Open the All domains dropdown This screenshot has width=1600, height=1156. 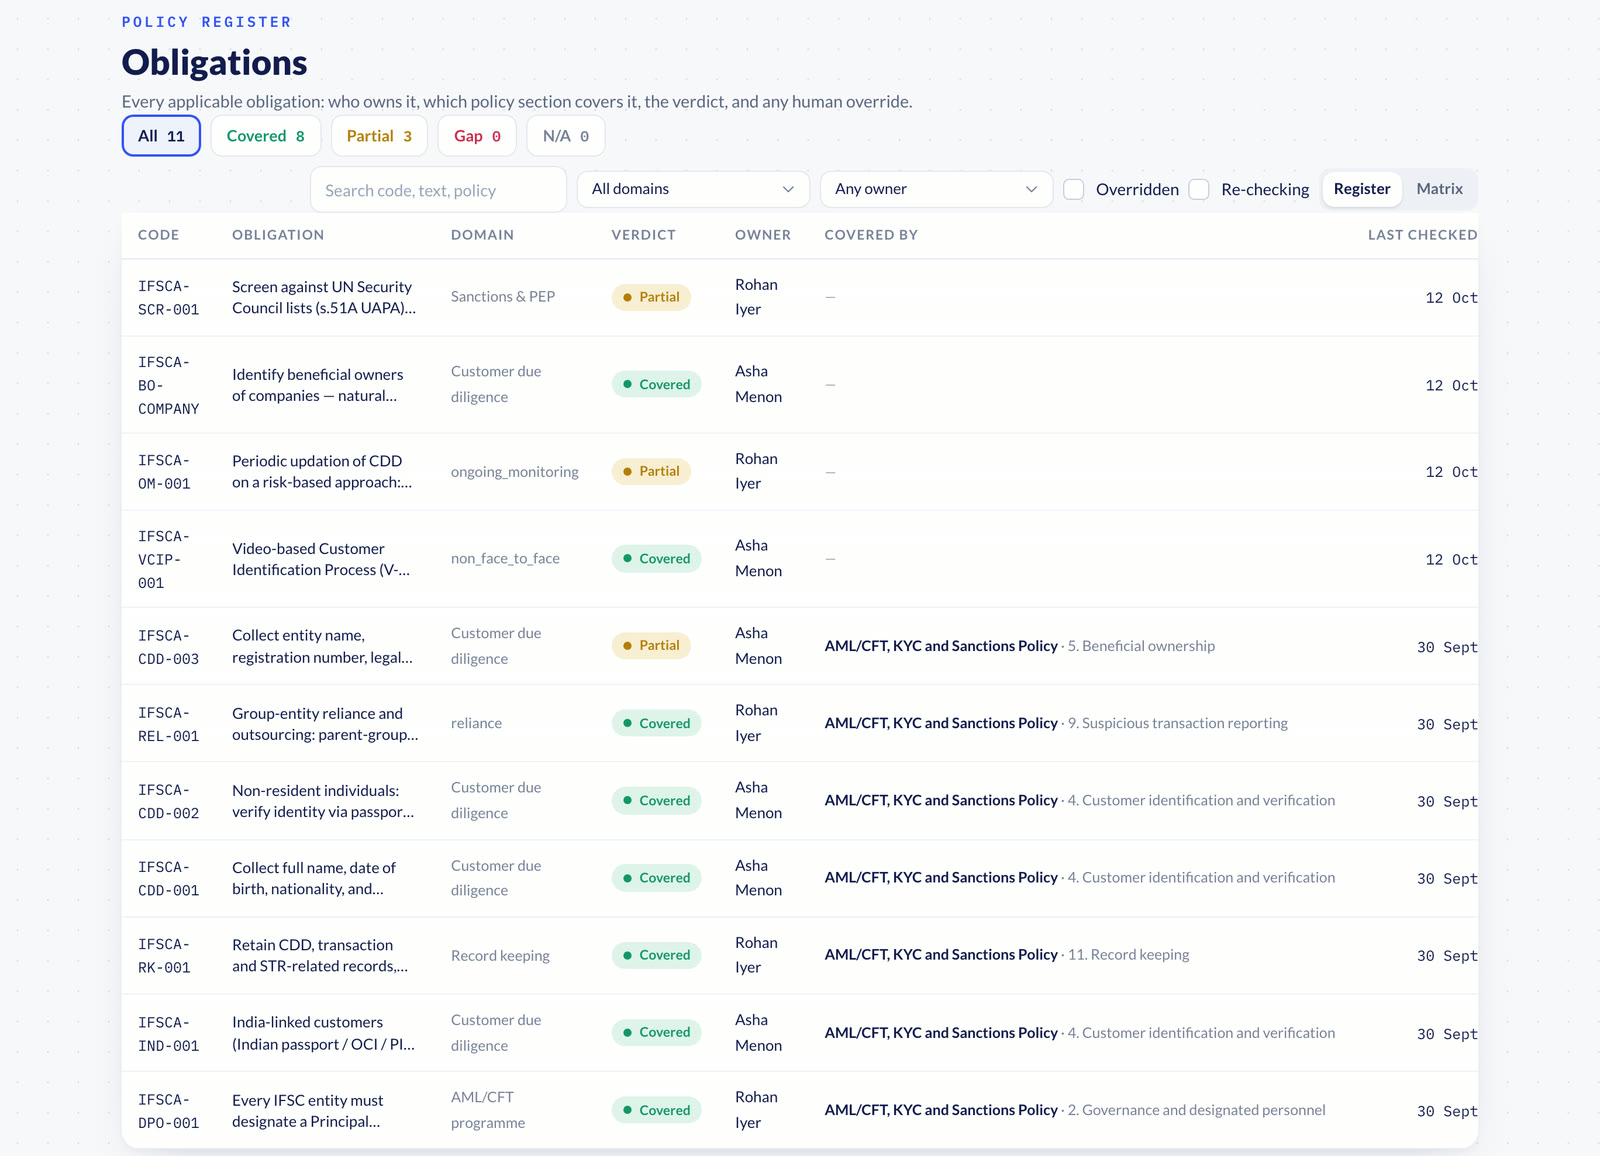(x=693, y=189)
